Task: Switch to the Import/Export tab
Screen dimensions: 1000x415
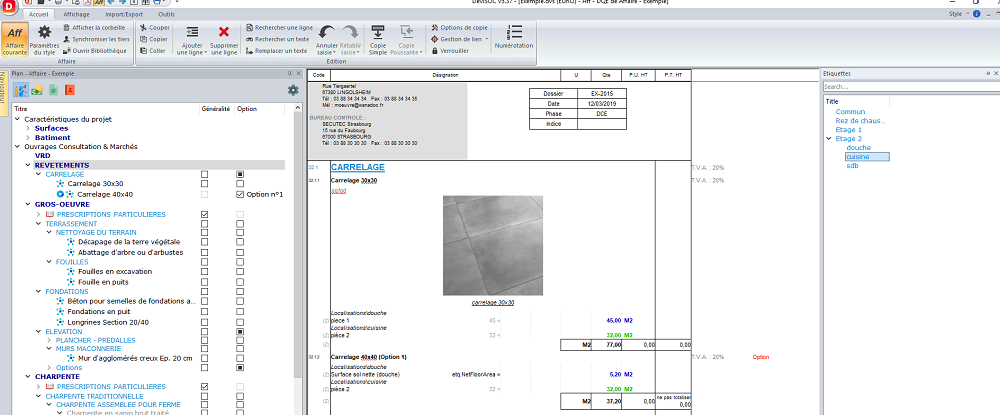Action: (x=124, y=13)
